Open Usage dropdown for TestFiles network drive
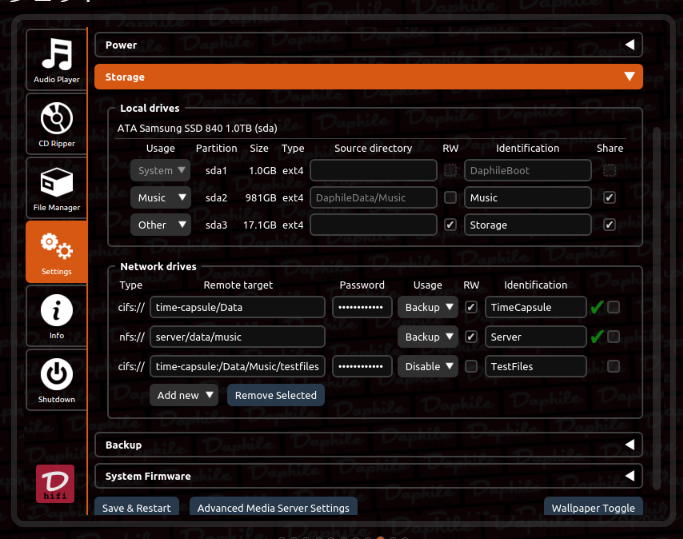The width and height of the screenshot is (683, 539). tap(428, 366)
